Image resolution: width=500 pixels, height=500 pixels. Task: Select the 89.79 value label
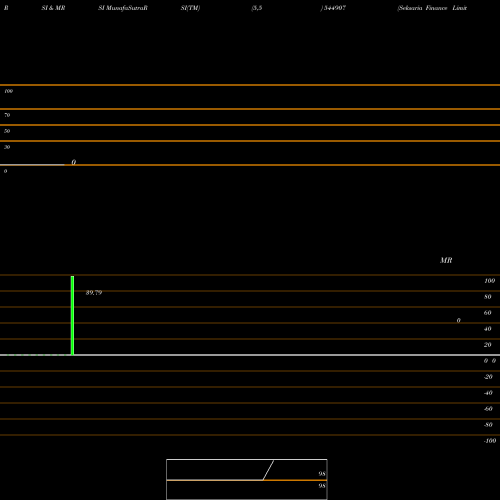[x=94, y=293]
